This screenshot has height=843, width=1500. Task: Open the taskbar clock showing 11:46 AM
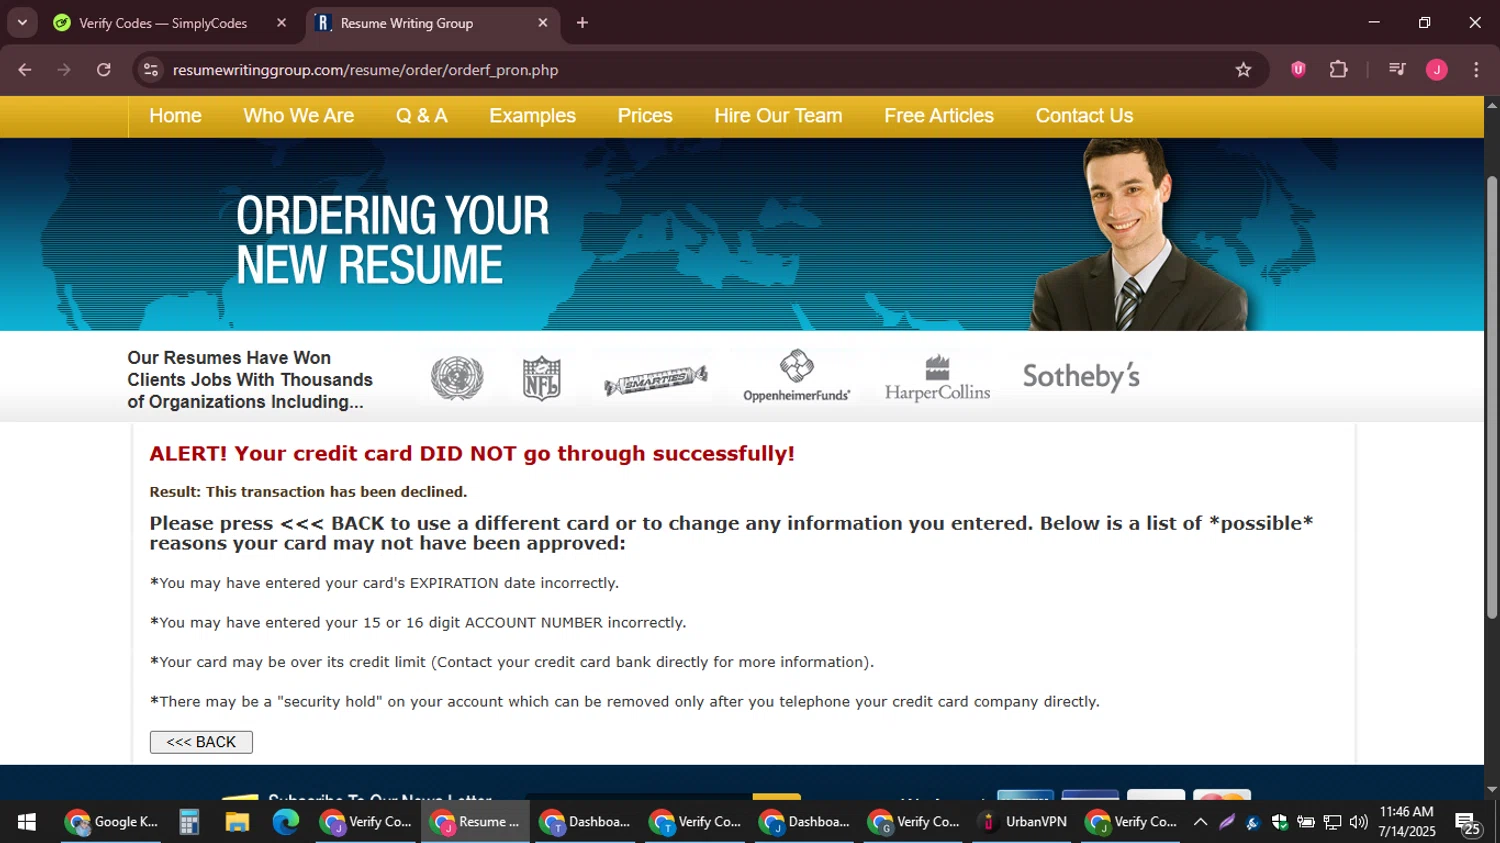pyautogui.click(x=1407, y=822)
